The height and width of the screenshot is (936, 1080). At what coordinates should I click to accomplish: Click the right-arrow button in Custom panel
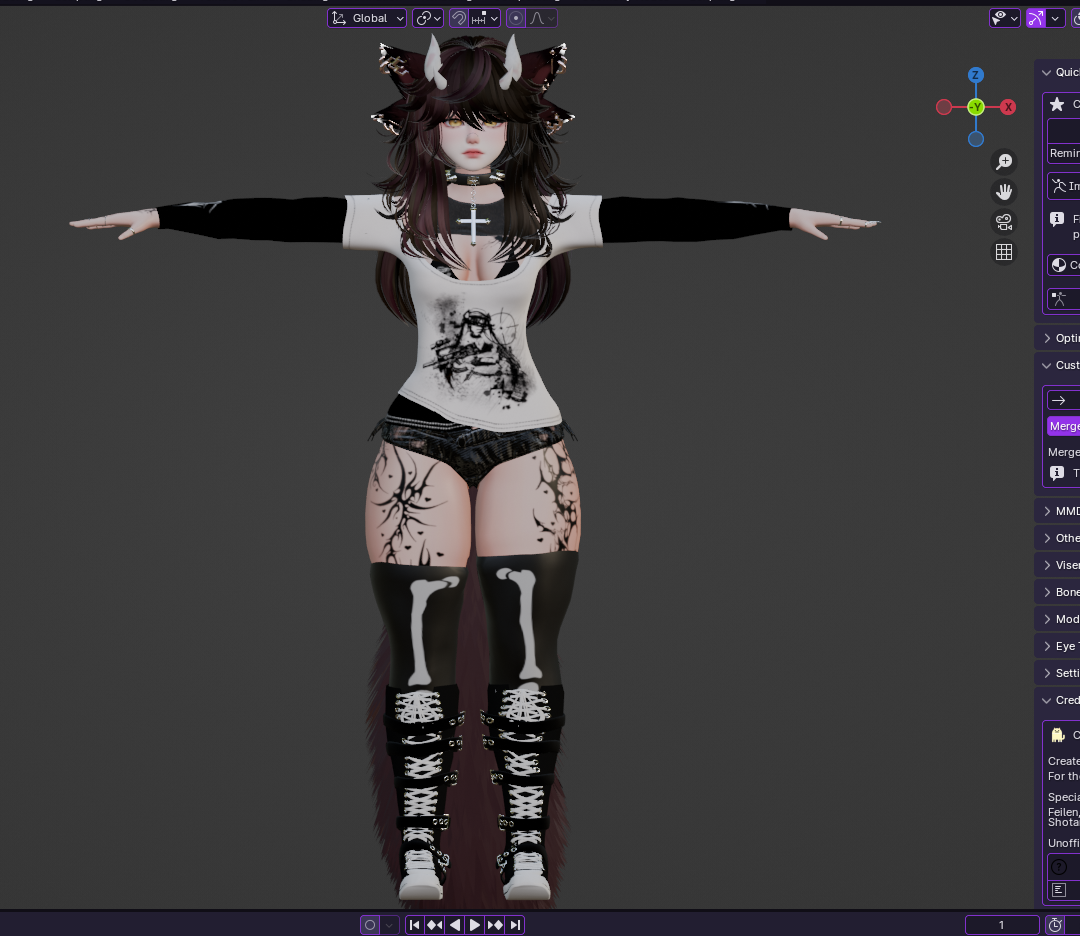[1063, 400]
